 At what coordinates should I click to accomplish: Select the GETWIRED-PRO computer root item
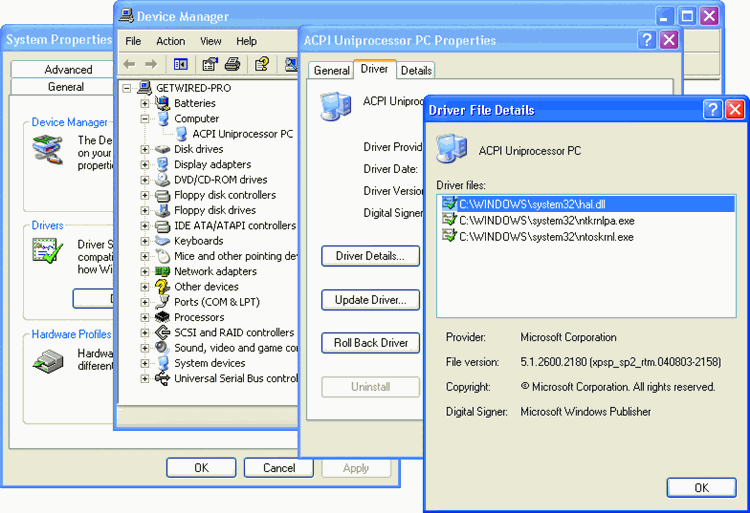193,88
